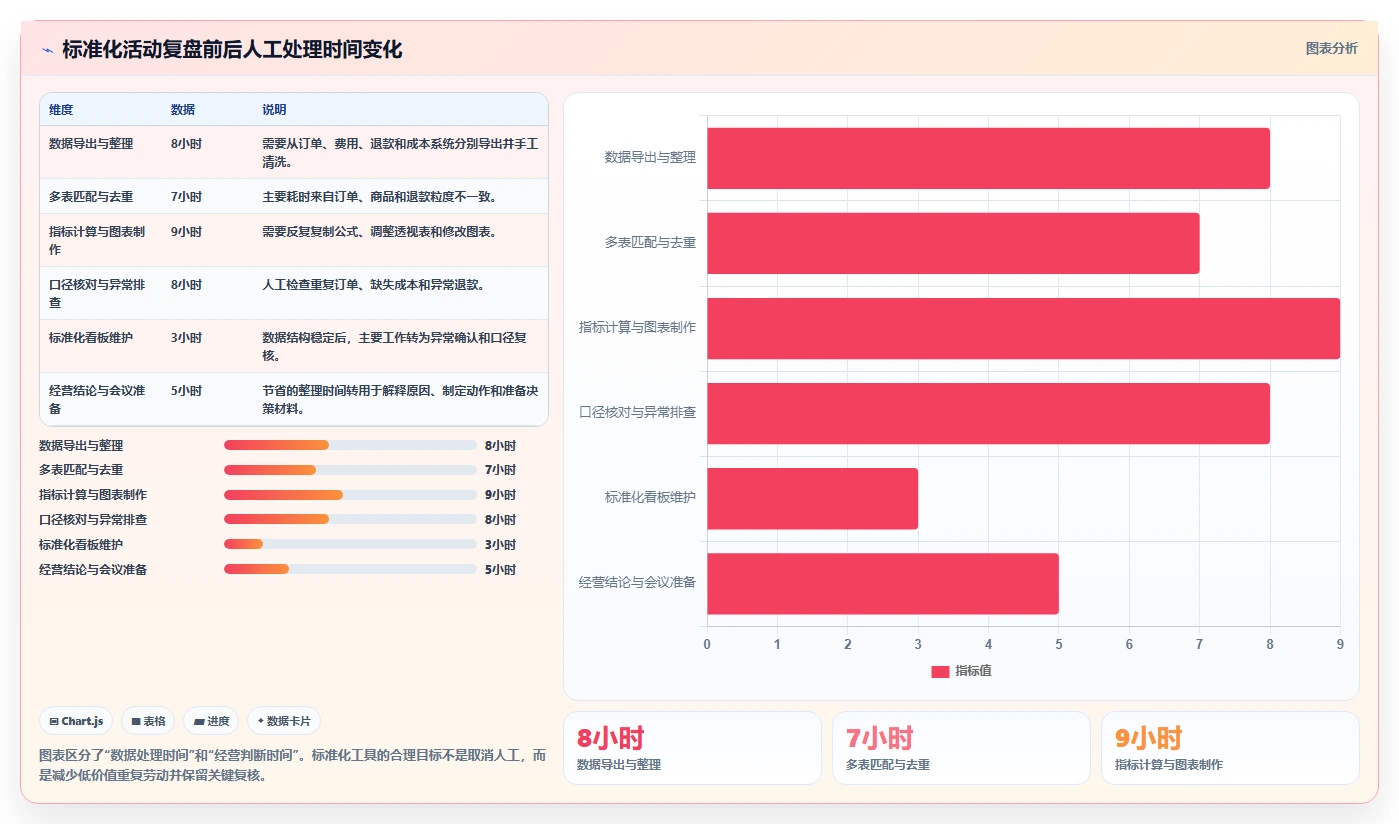Click the chart bar for 数据导出与整理
The width and height of the screenshot is (1399, 824).
point(988,158)
